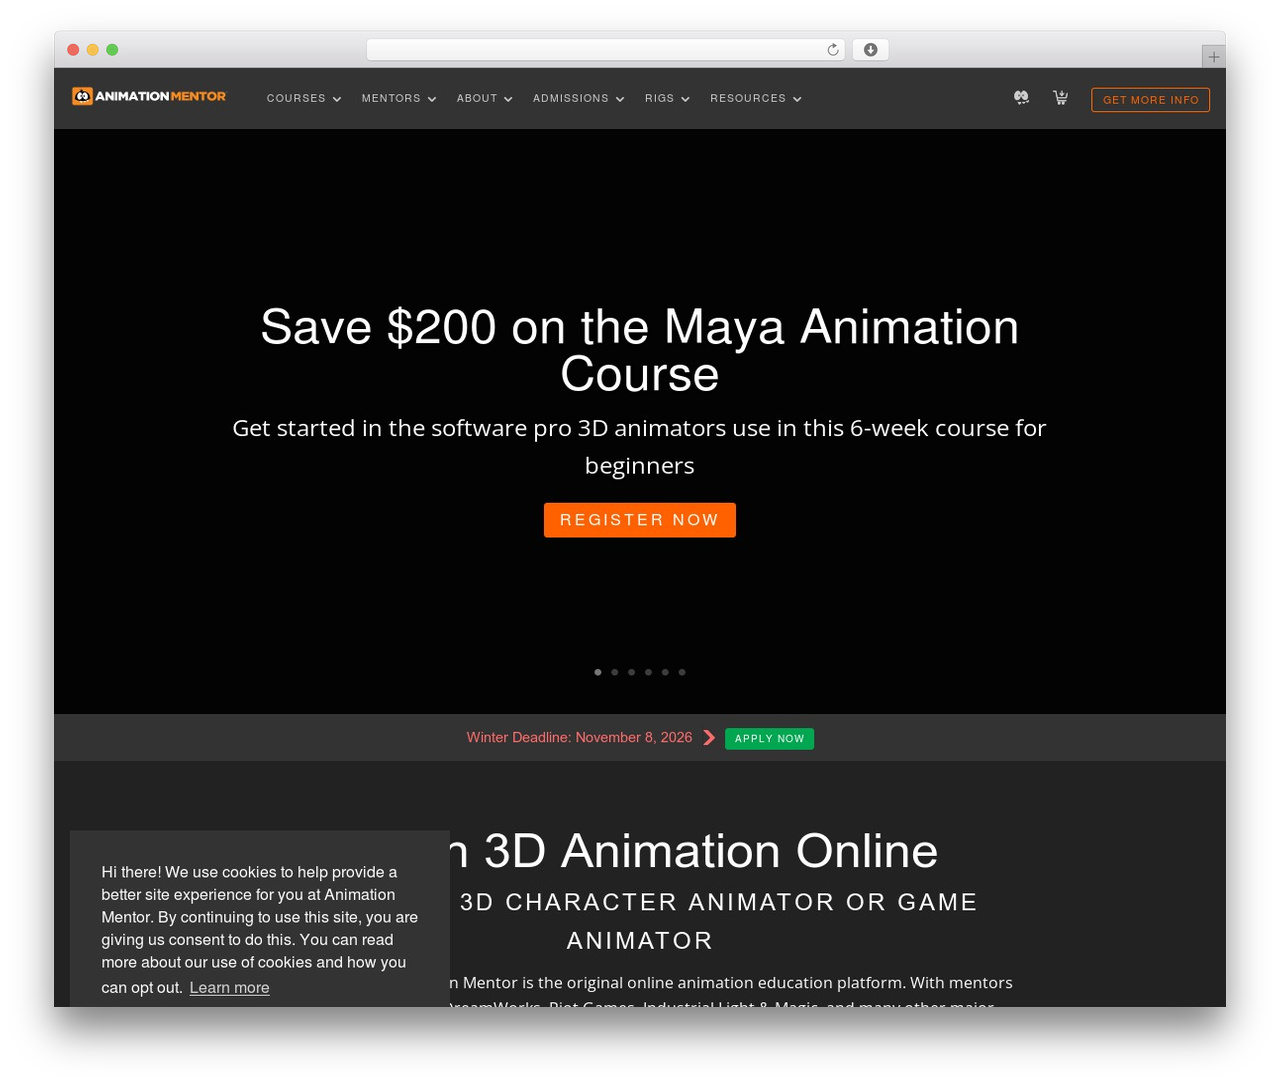Screen dimensions: 1280x1084
Task: Minimize the window with the yellow button
Action: (x=93, y=50)
